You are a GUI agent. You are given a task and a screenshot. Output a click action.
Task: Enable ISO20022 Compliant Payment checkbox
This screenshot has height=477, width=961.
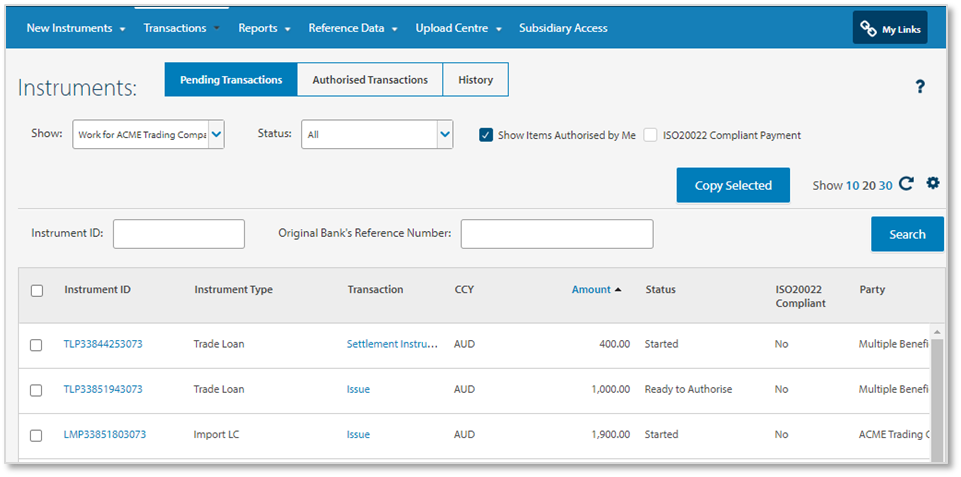pyautogui.click(x=651, y=135)
